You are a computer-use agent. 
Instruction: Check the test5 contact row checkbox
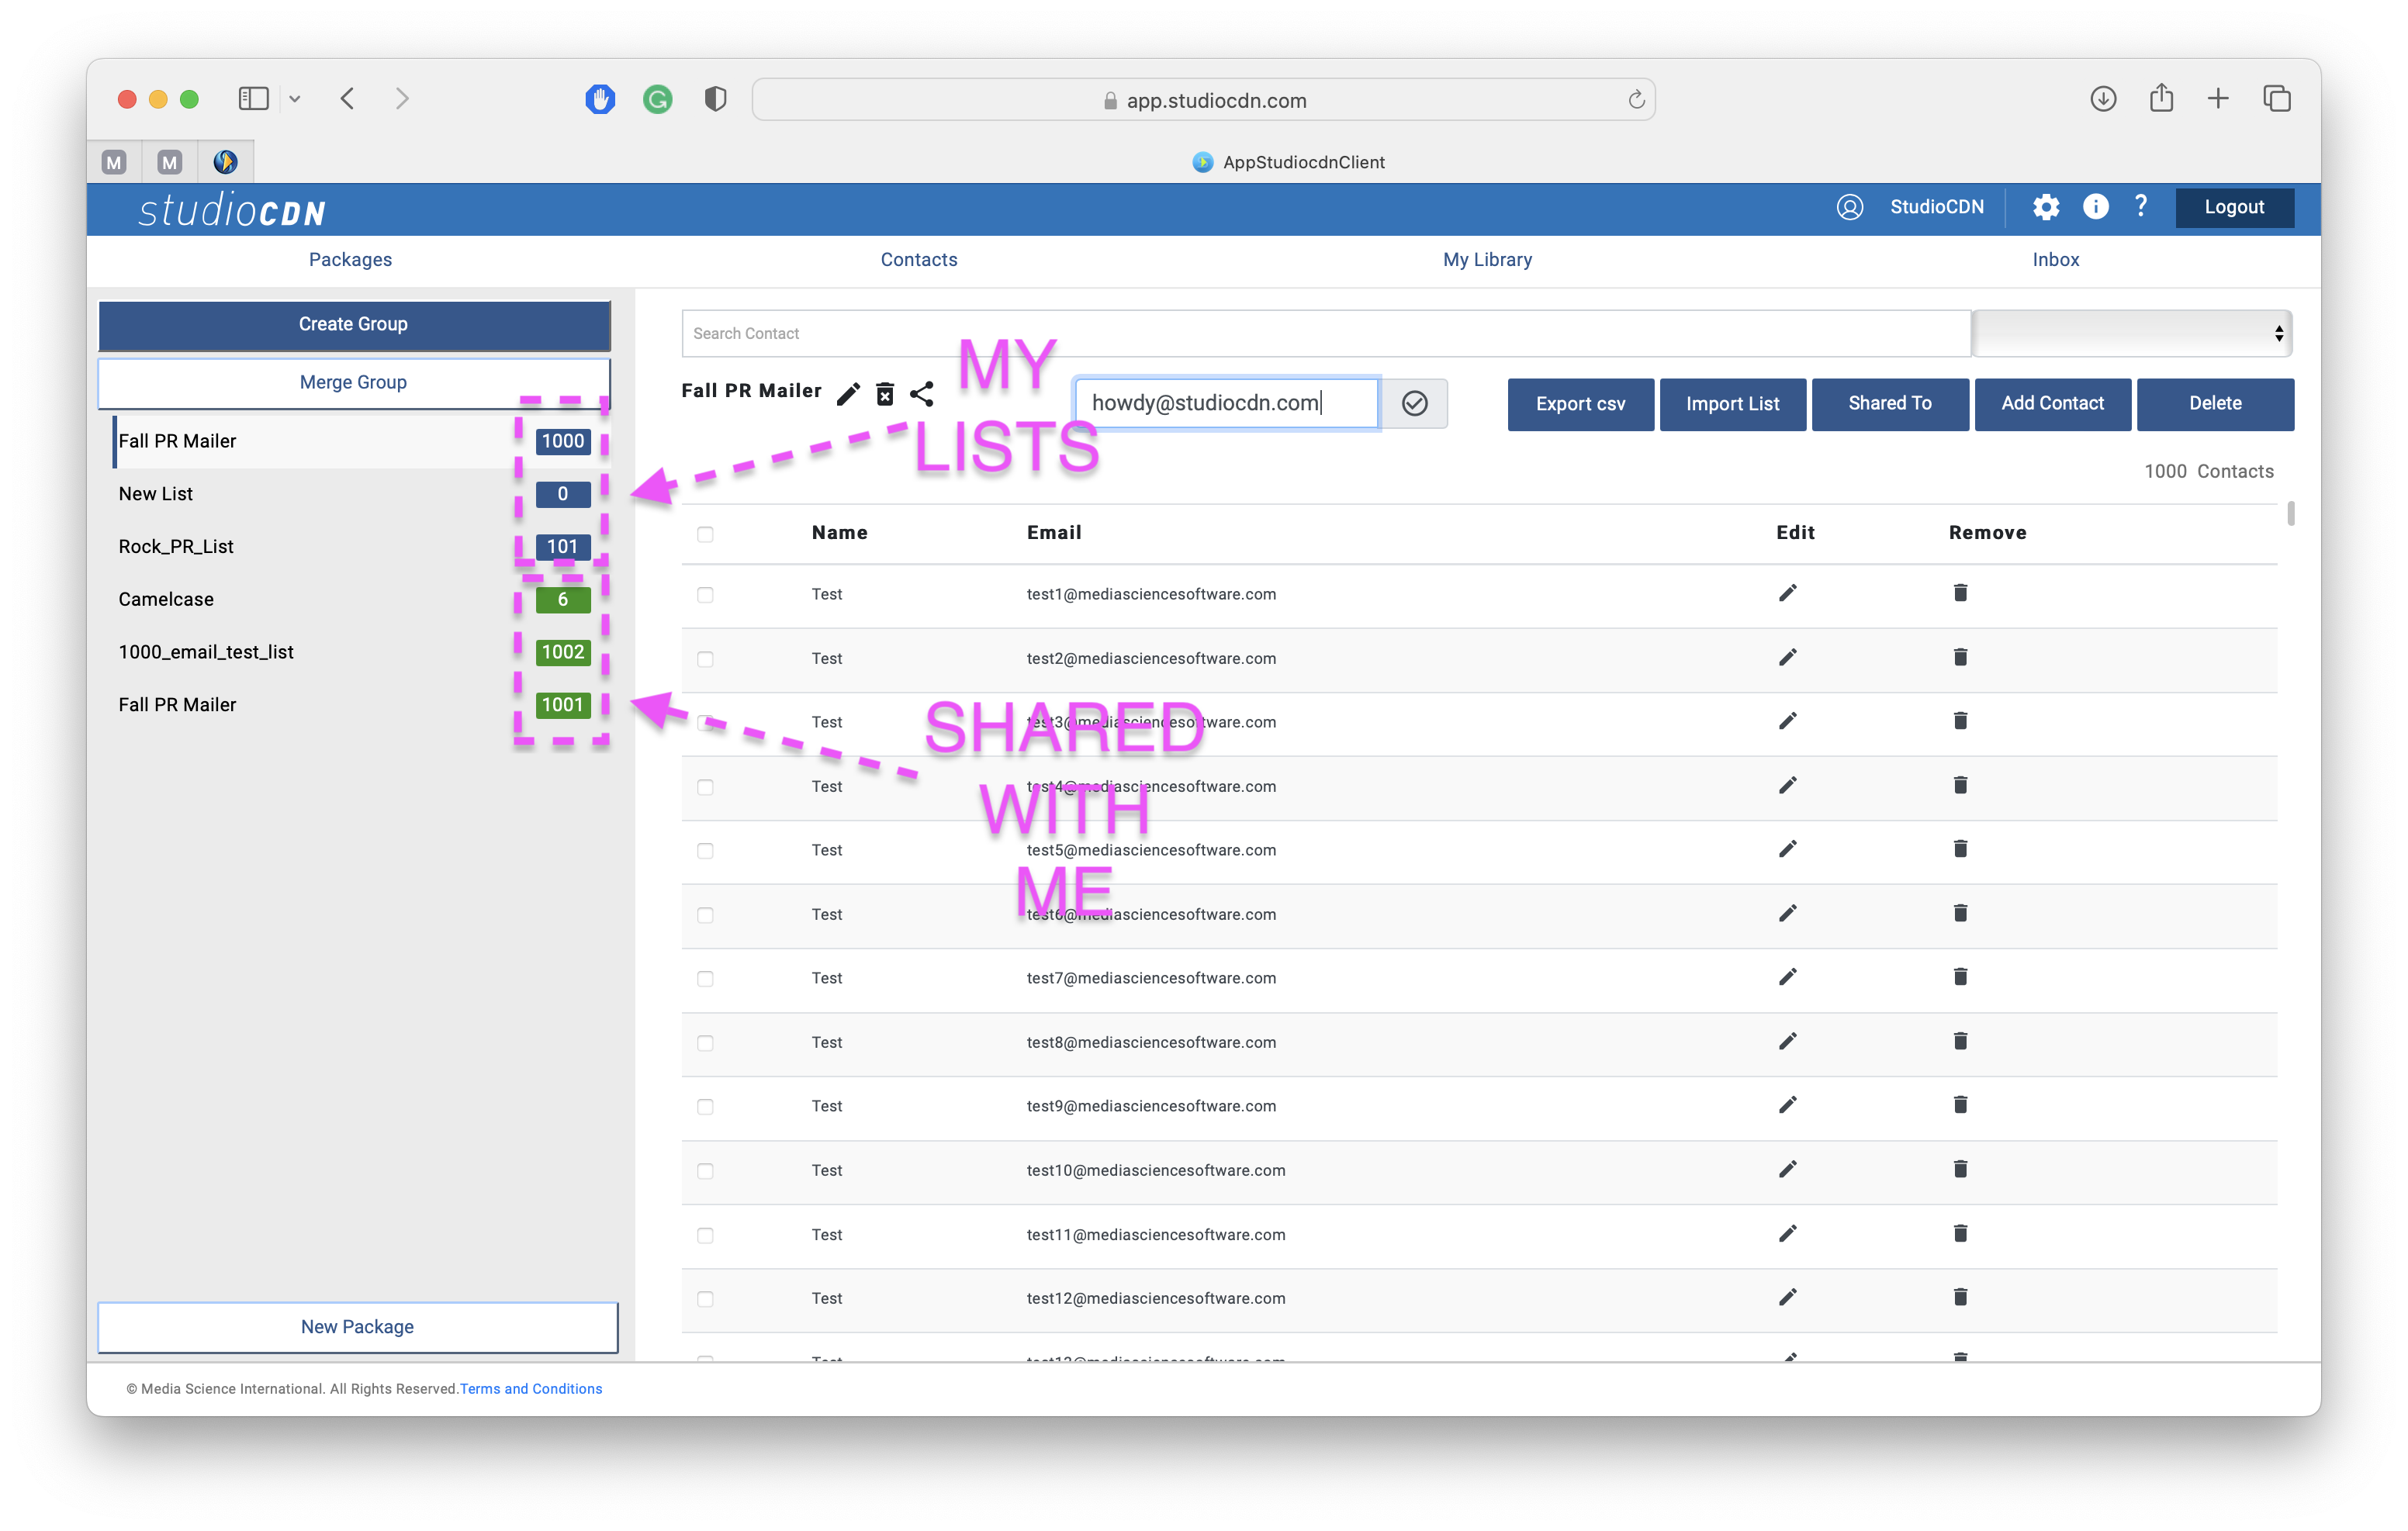click(705, 851)
